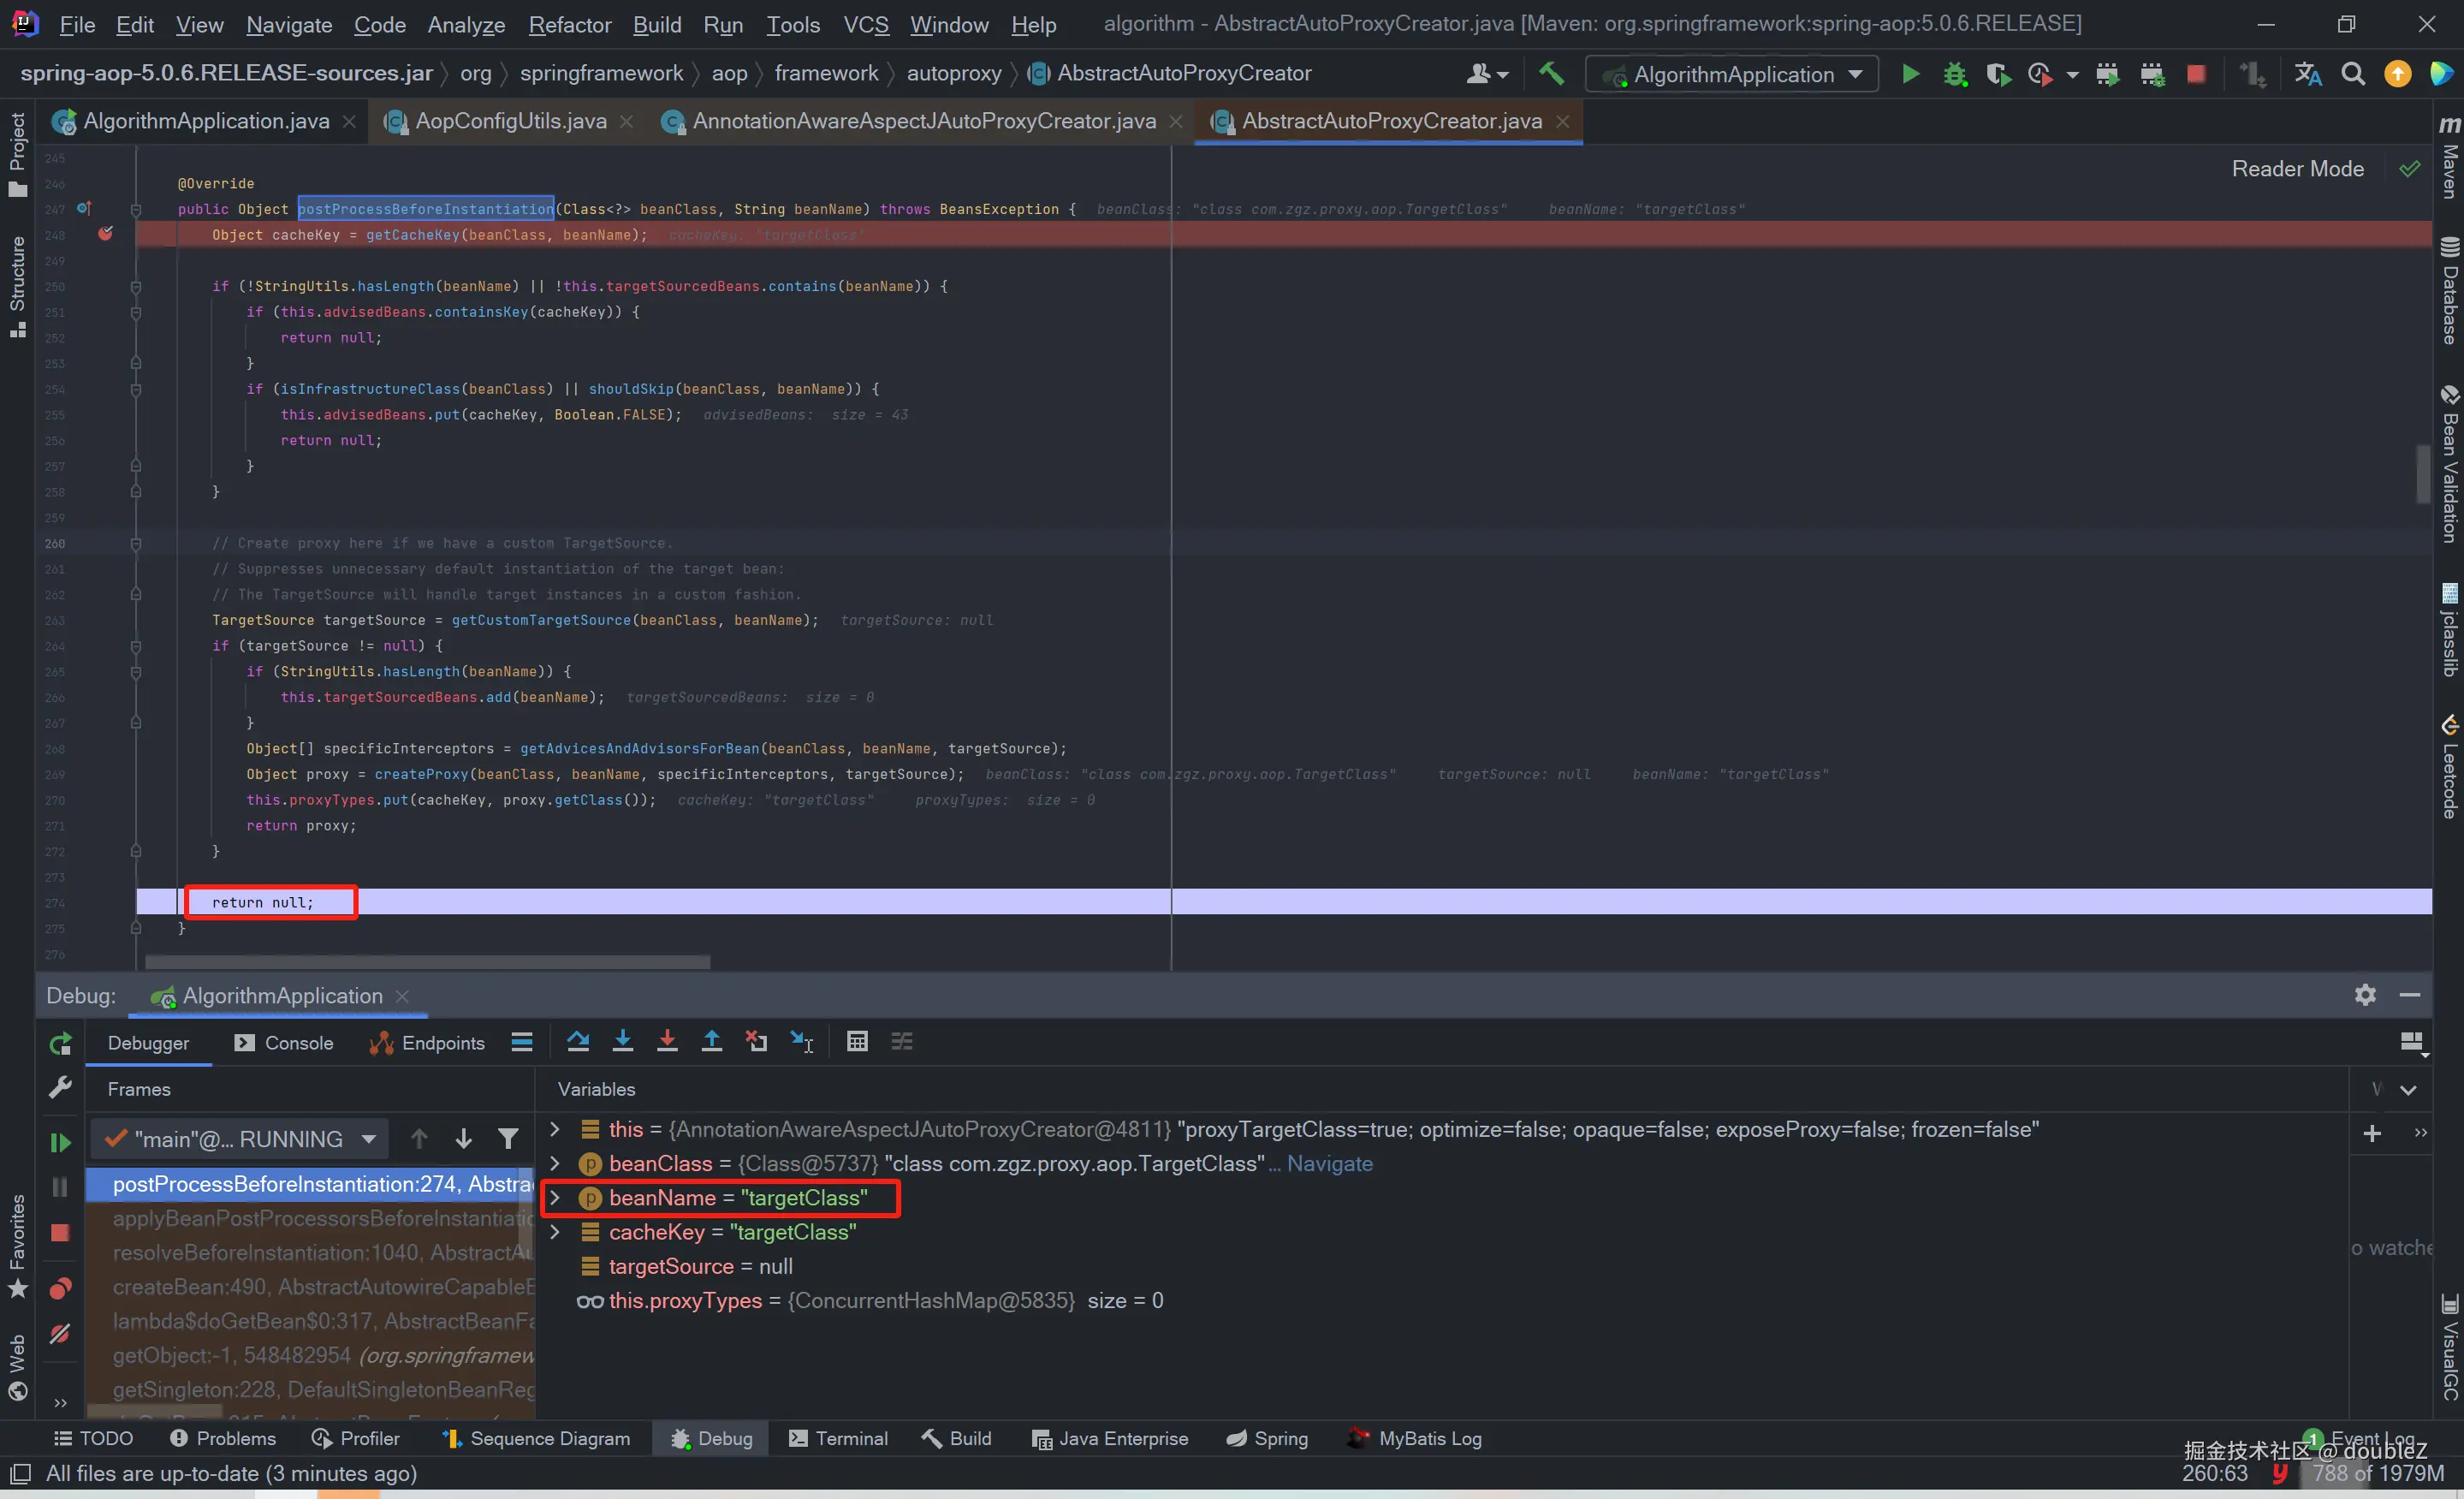Click the View Breakpoints double-red-circle icon
Viewport: 2464px width, 1499px height.
pyautogui.click(x=60, y=1288)
